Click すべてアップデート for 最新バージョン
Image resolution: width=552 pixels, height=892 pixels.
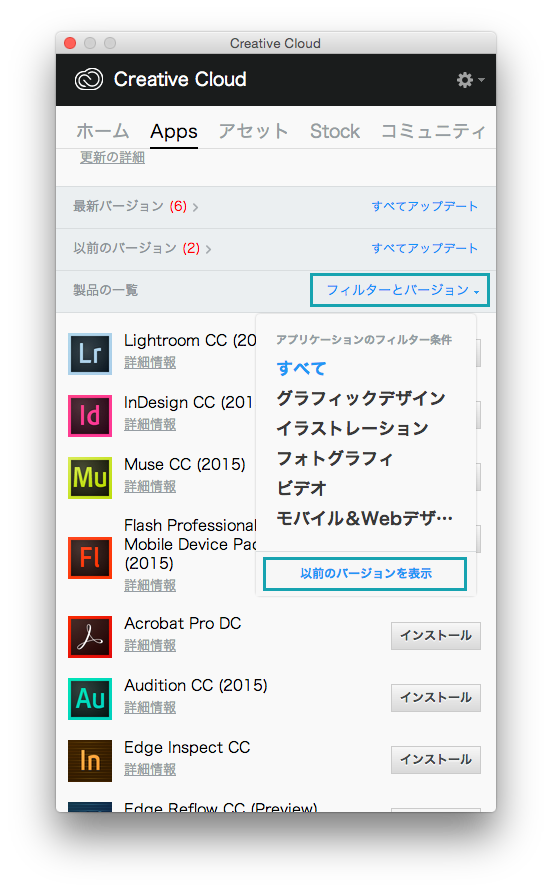(x=425, y=207)
